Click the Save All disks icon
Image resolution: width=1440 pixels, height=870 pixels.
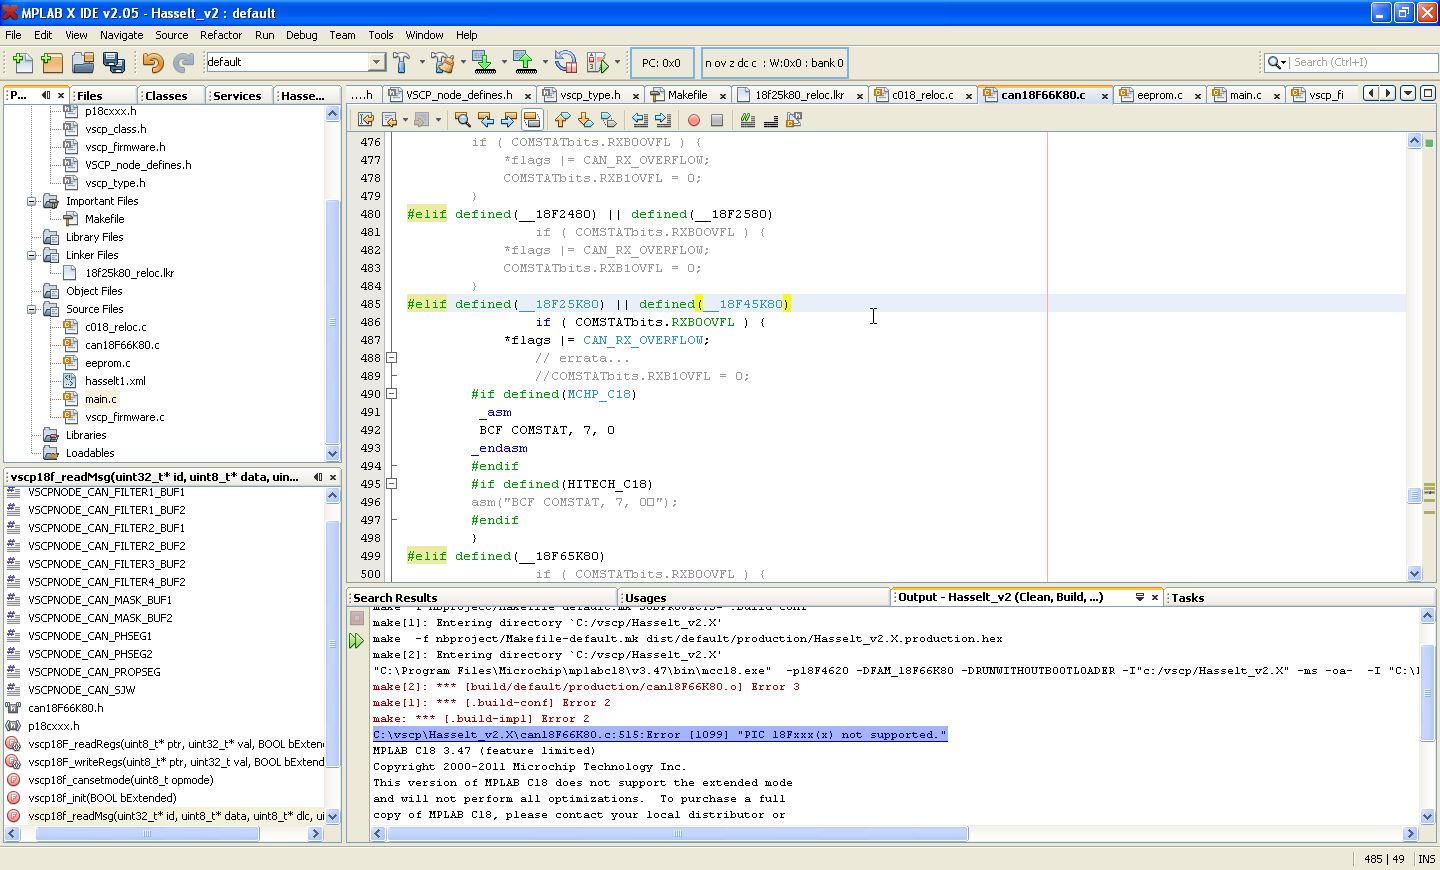114,63
